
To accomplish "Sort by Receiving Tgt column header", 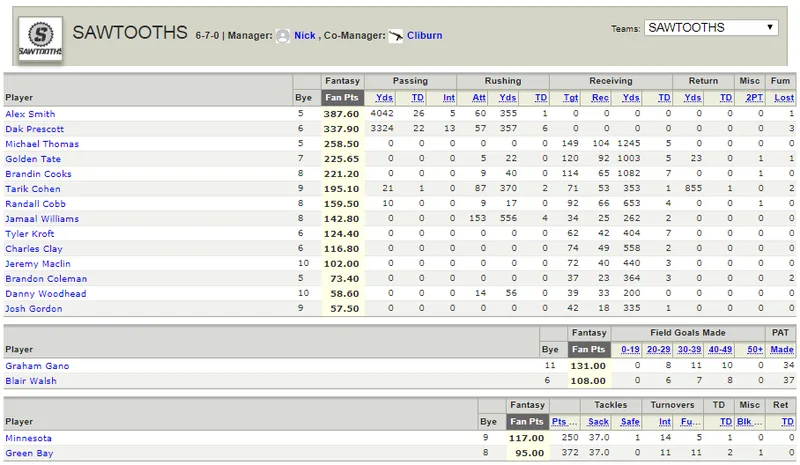I will coord(570,97).
